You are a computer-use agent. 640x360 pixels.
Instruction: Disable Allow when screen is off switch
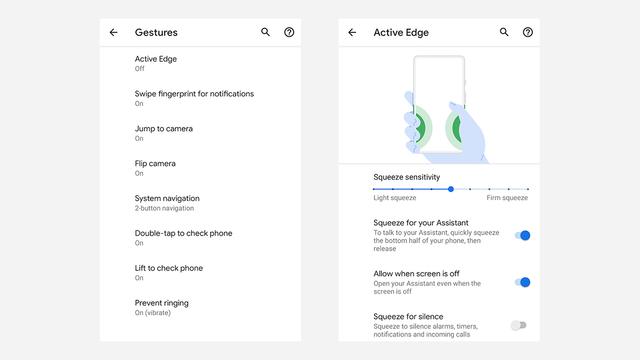(x=522, y=282)
